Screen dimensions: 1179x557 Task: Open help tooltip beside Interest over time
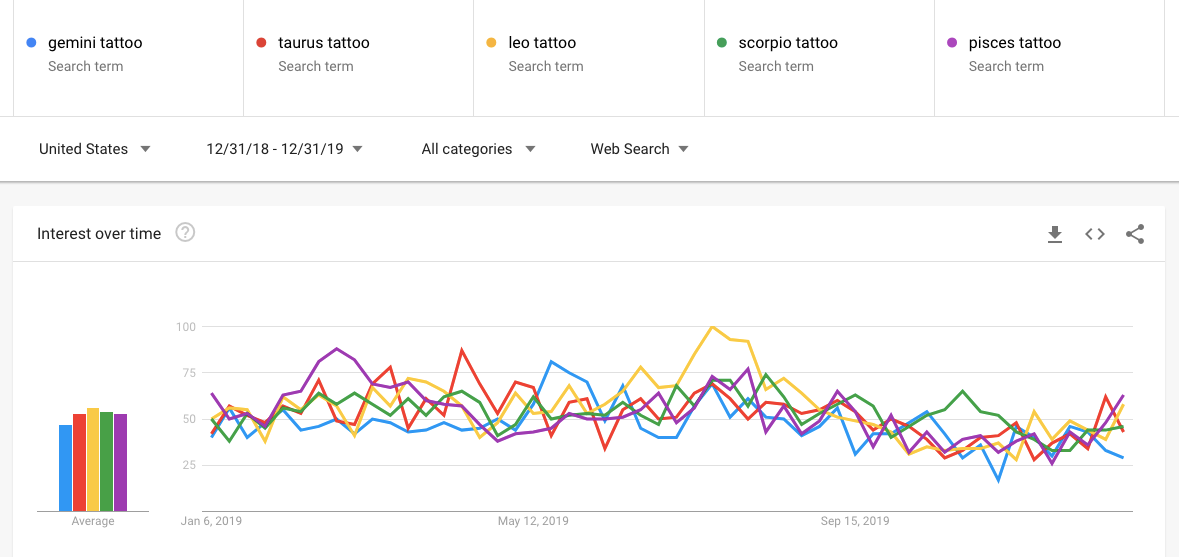185,233
